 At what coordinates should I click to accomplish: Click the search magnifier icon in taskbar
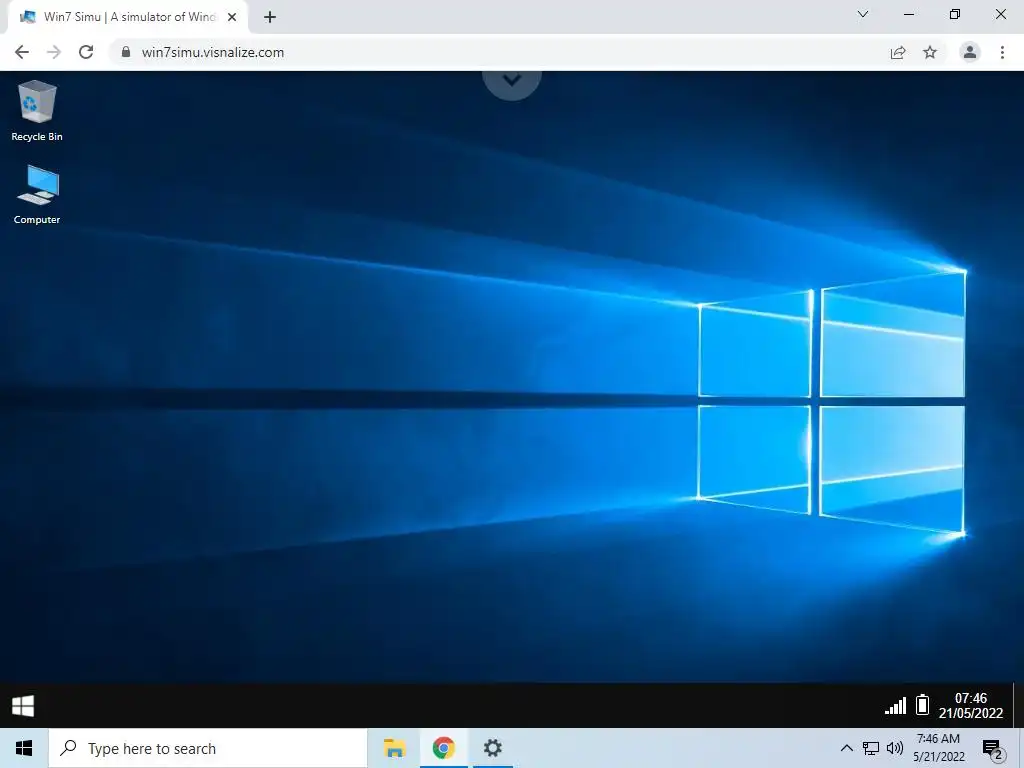pos(68,748)
